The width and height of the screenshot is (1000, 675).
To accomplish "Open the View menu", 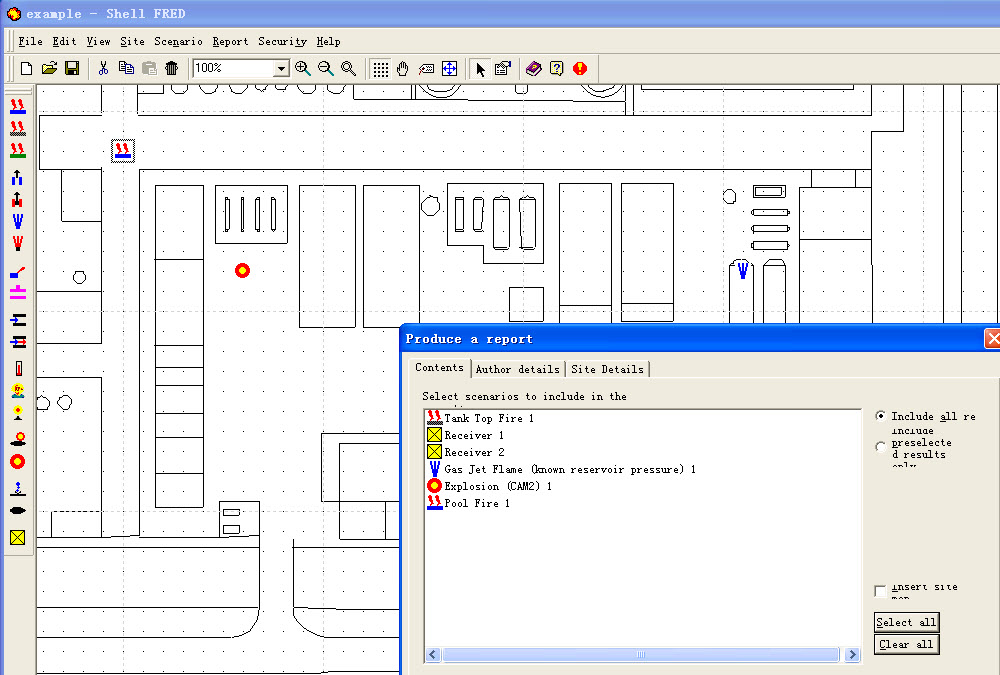I will 98,41.
